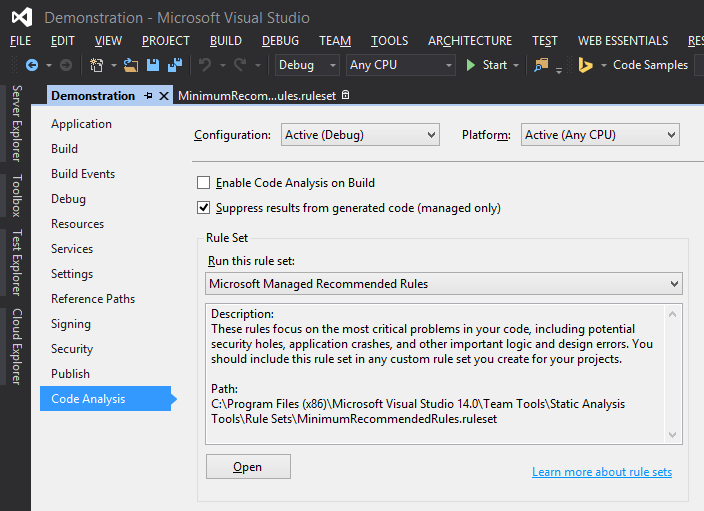Open the PROJECT menu
The height and width of the screenshot is (511, 704).
(166, 41)
